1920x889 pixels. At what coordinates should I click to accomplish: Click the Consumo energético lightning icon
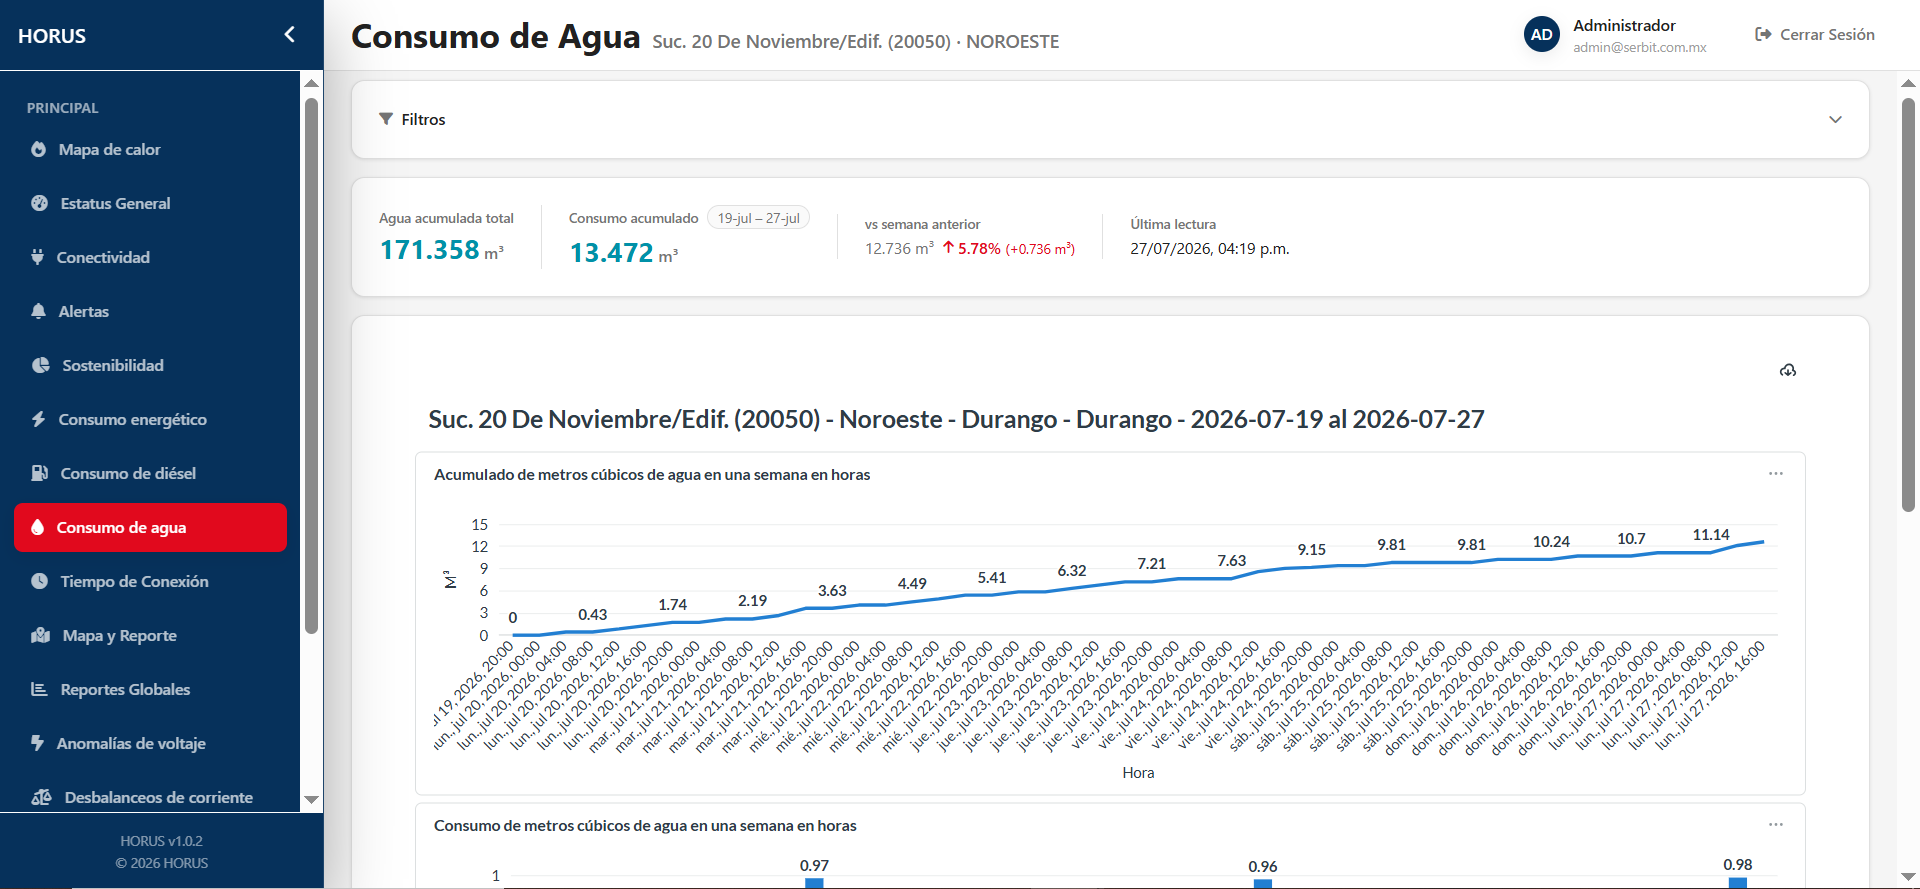pyautogui.click(x=38, y=419)
